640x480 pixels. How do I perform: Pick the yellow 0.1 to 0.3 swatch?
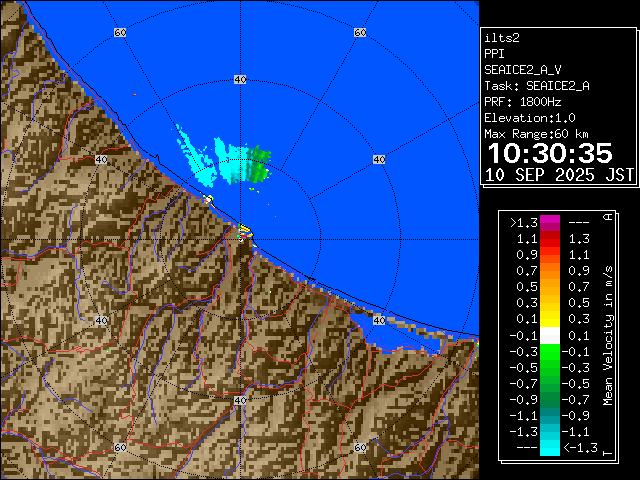point(549,319)
